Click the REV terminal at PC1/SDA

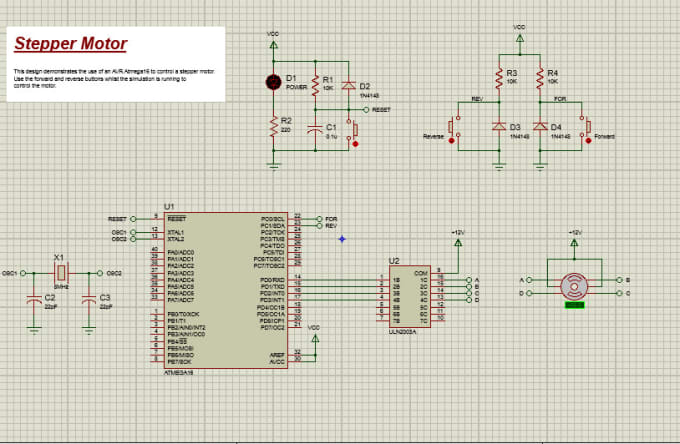[x=320, y=225]
